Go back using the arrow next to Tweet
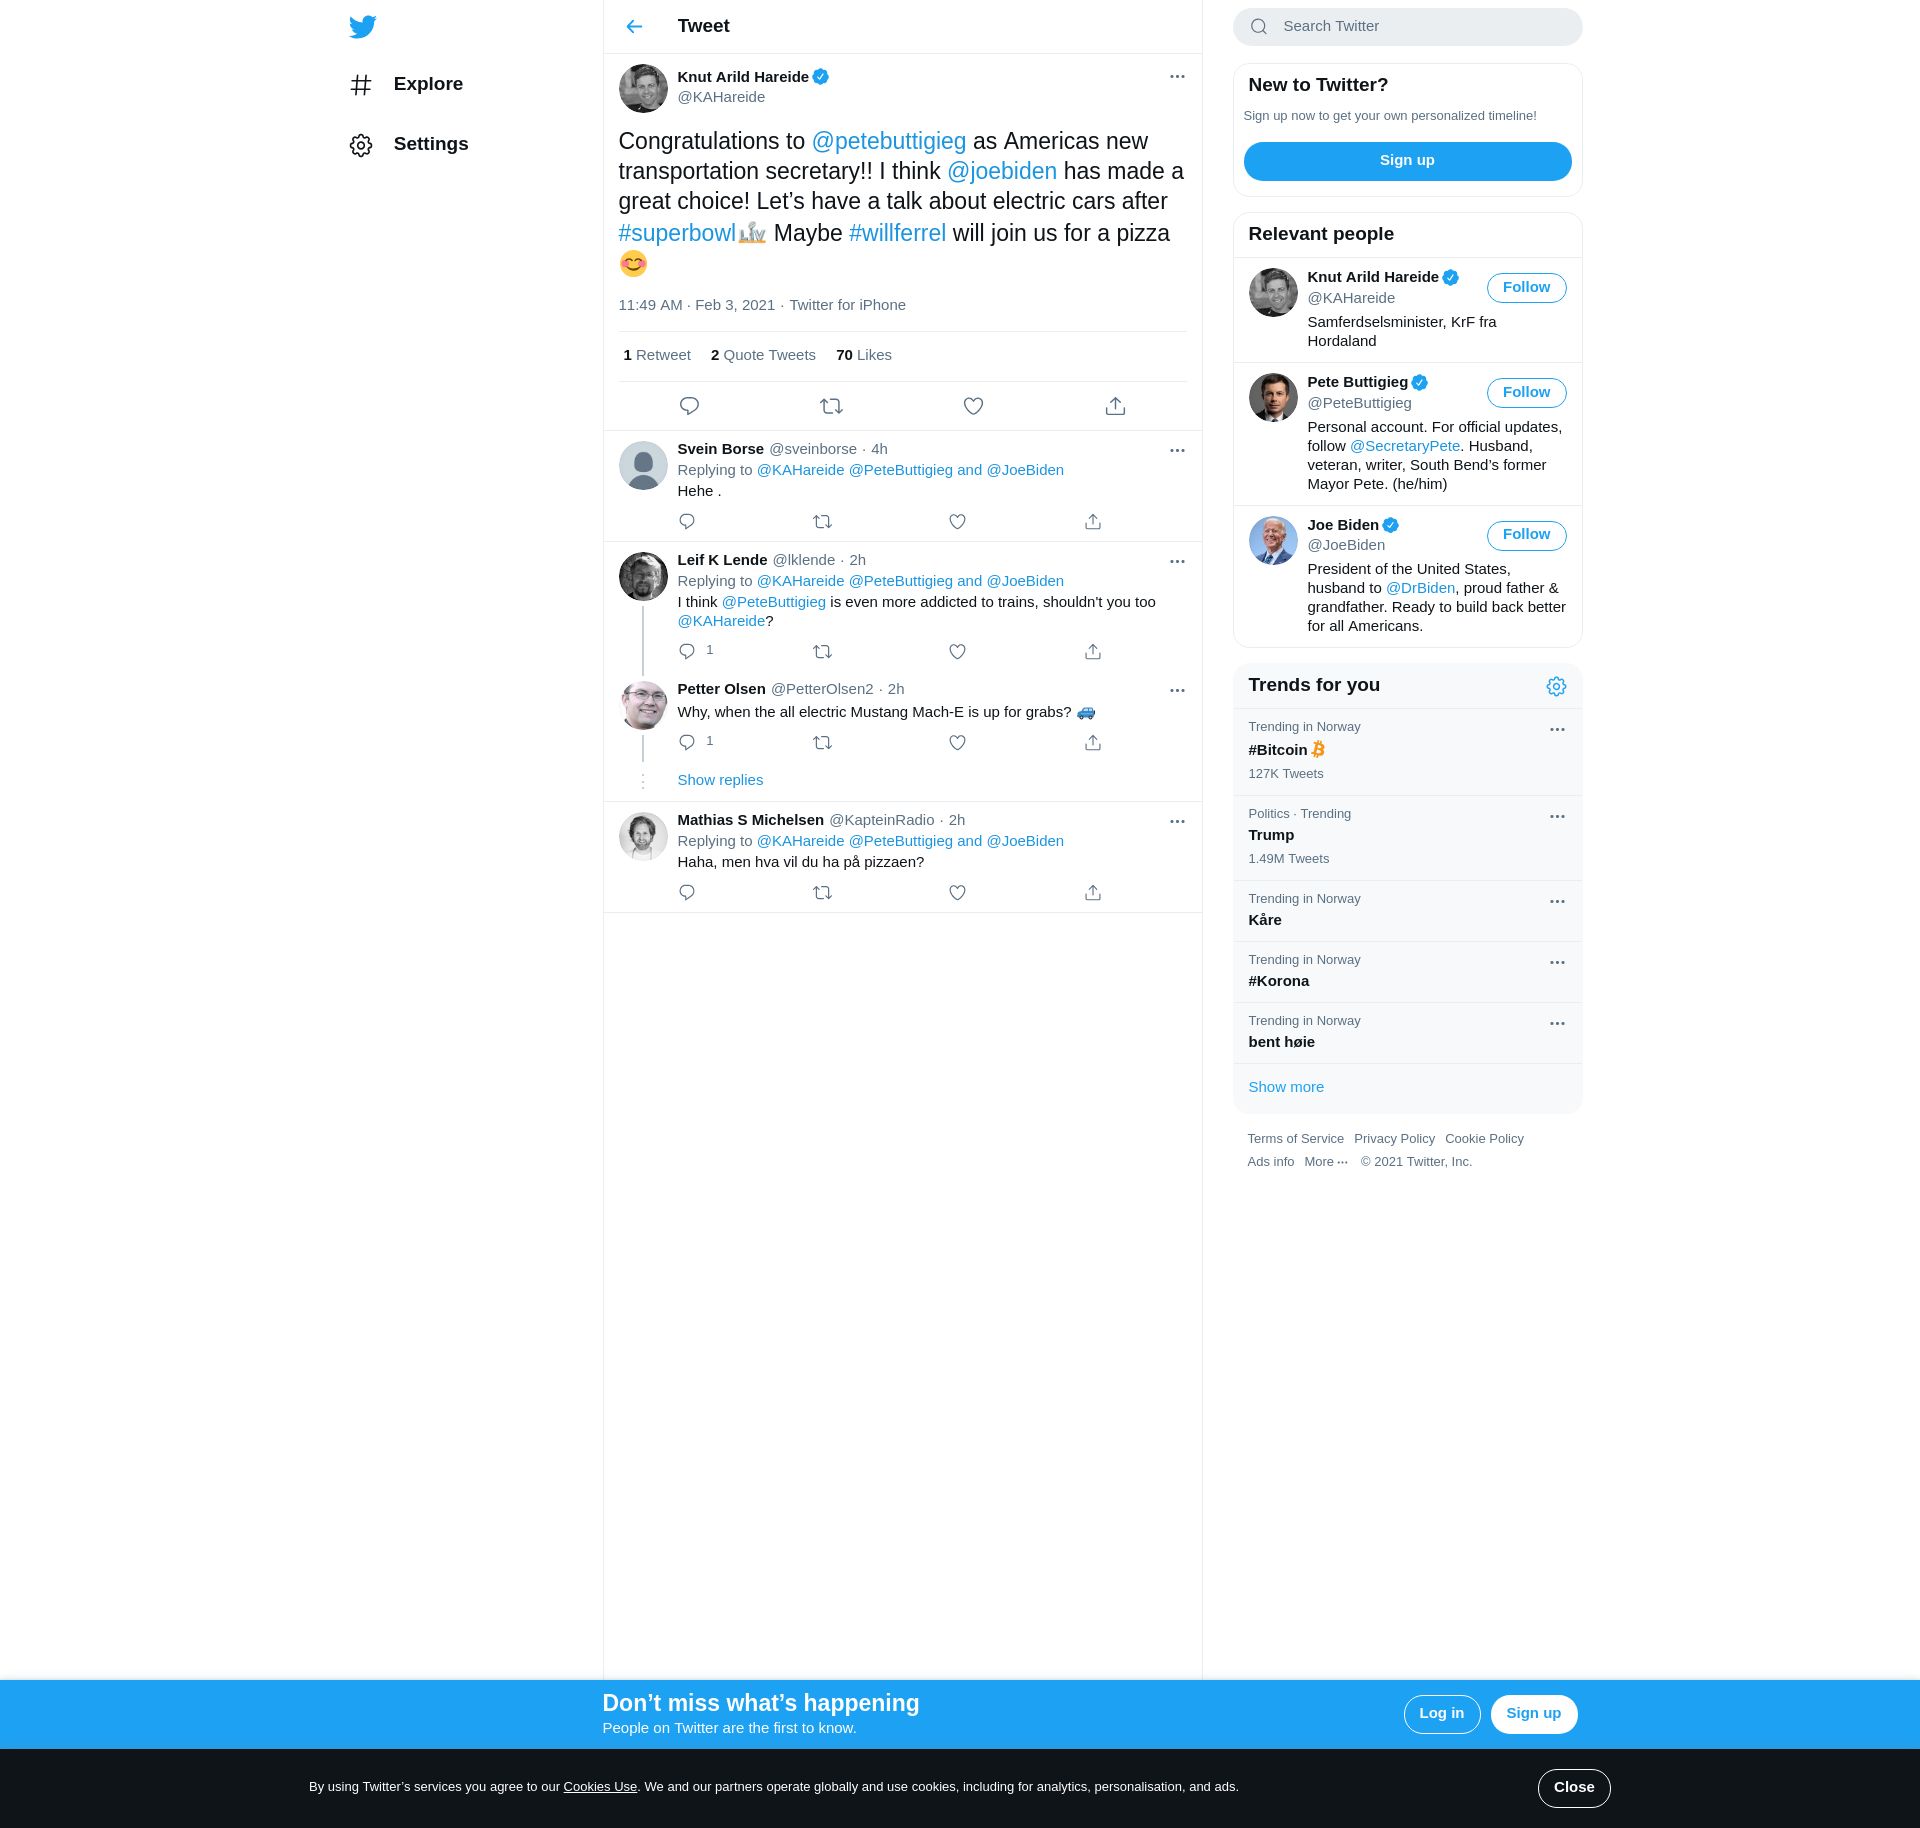The height and width of the screenshot is (1828, 1920). [x=634, y=26]
